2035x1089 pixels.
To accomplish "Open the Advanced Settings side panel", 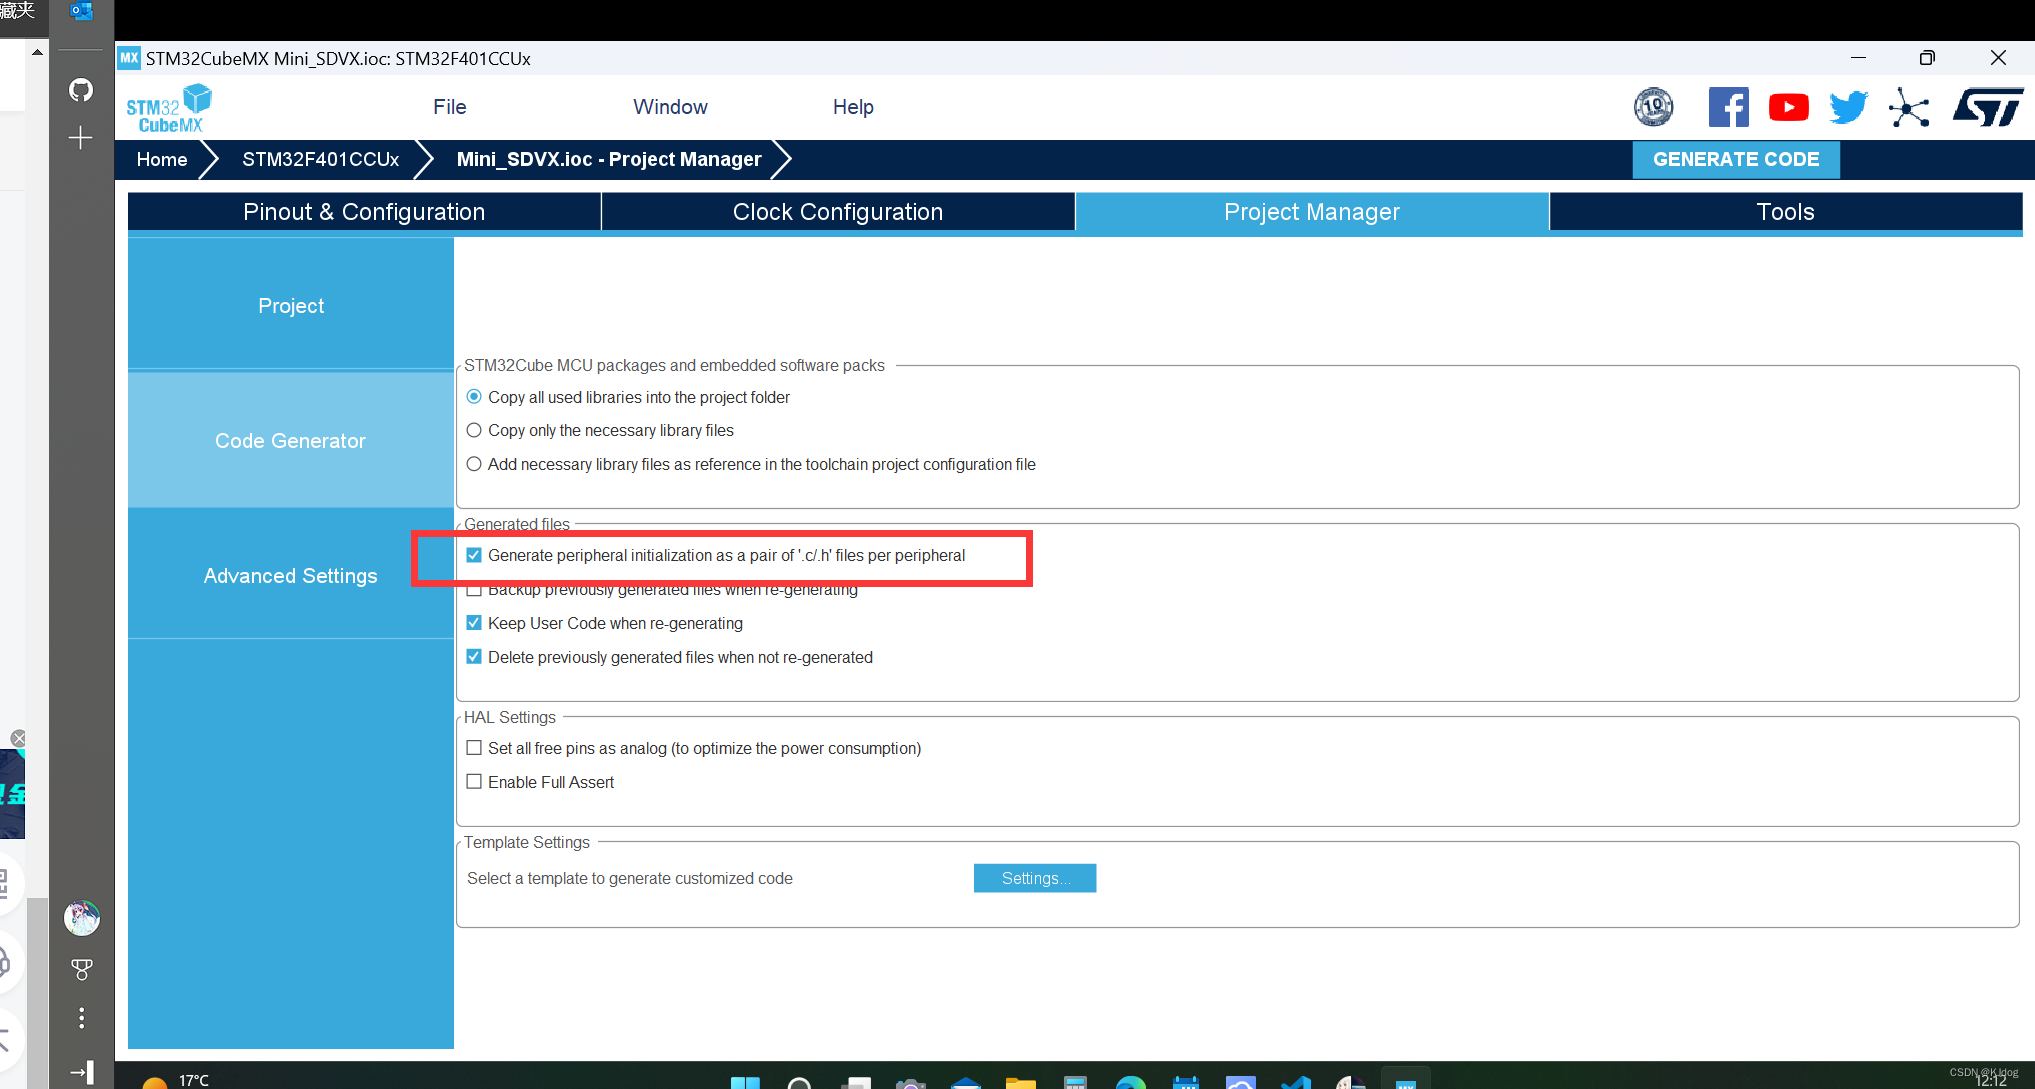I will [290, 576].
